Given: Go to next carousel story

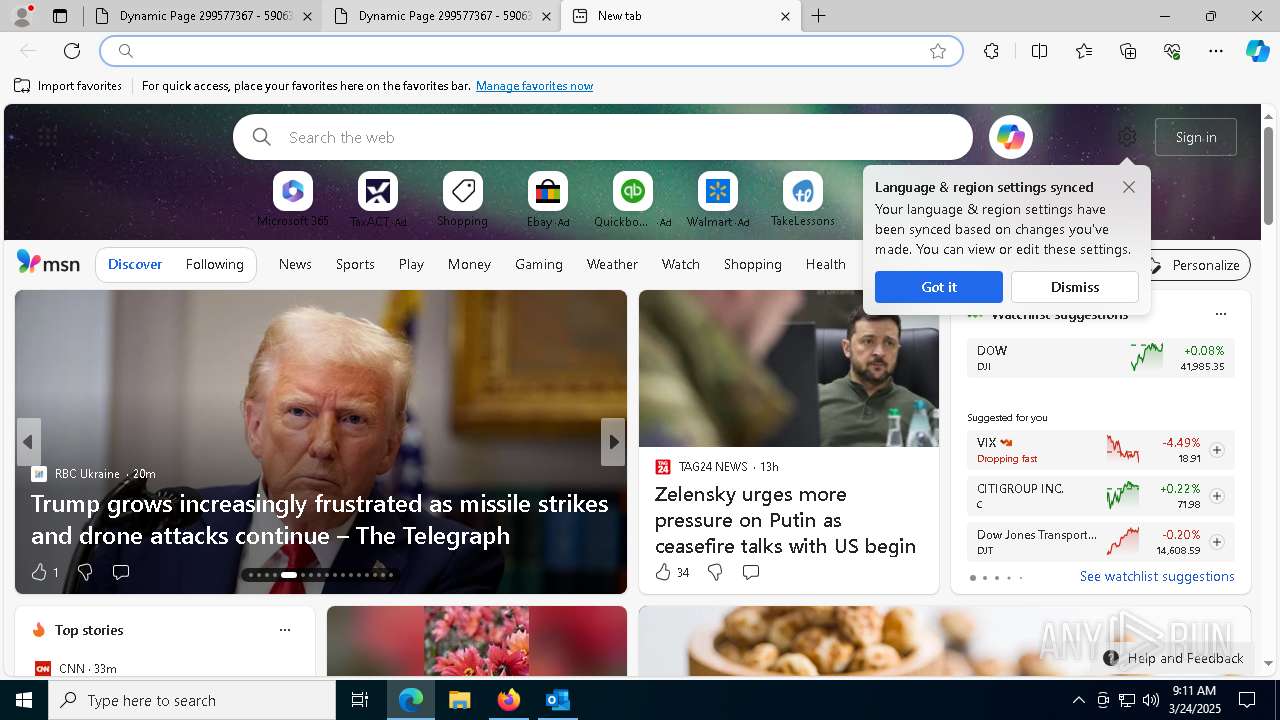Looking at the screenshot, I should (613, 442).
